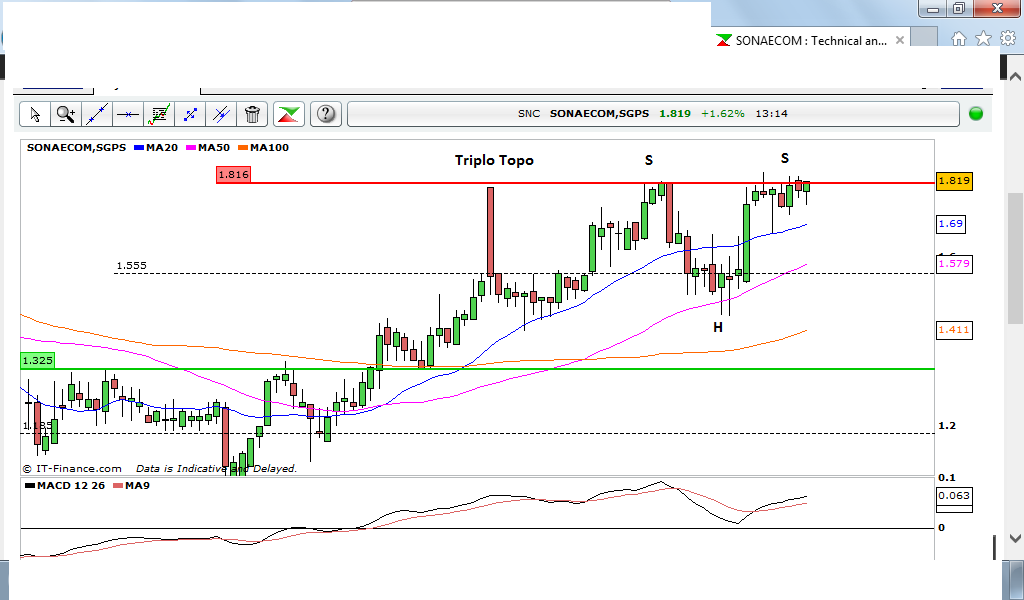Pick the horizontal line tool

[x=128, y=114]
